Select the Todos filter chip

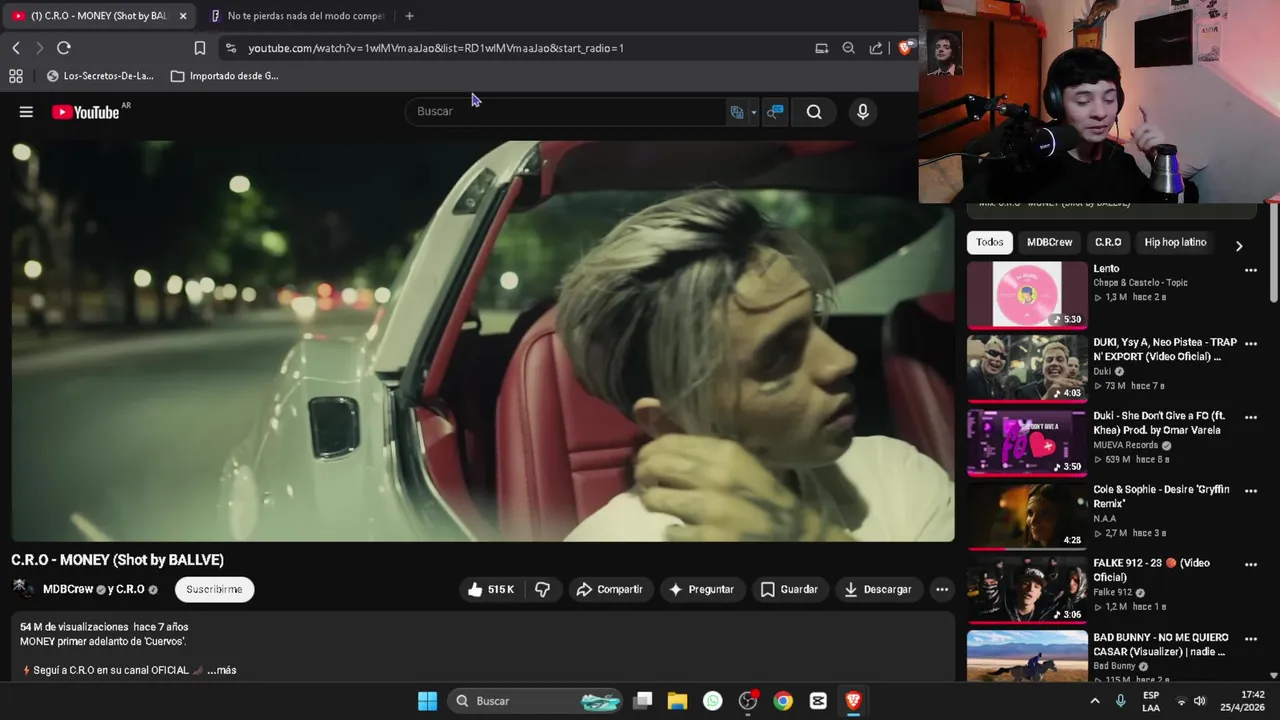[990, 242]
